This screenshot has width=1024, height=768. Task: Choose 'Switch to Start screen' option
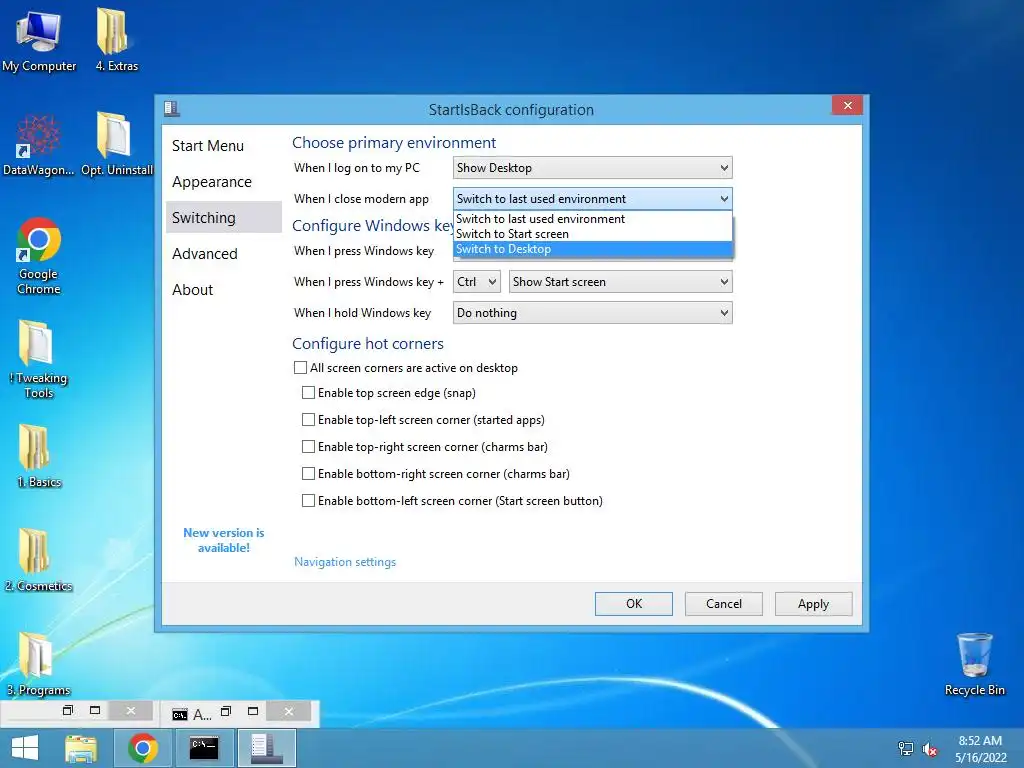pyautogui.click(x=592, y=234)
